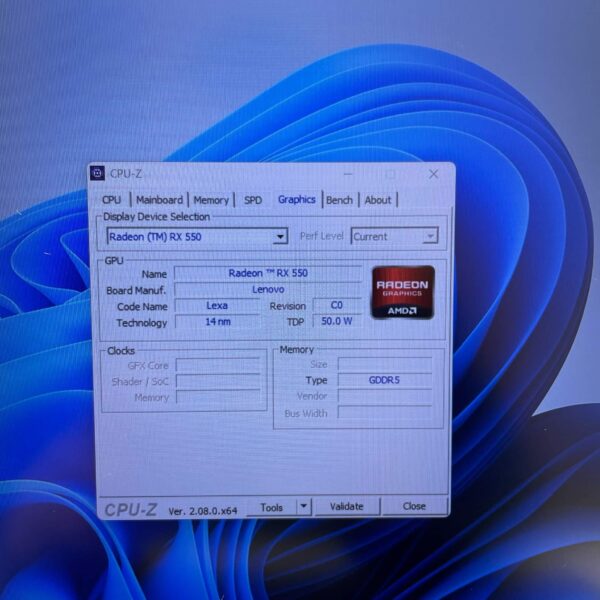
Task: Open the Mainboard tab
Action: pyautogui.click(x=159, y=200)
